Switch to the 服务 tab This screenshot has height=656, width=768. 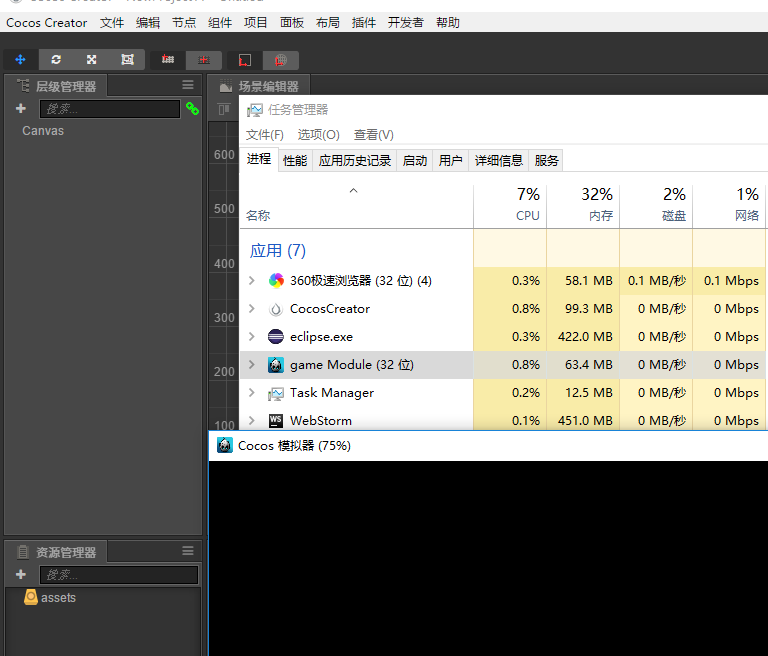pyautogui.click(x=546, y=161)
